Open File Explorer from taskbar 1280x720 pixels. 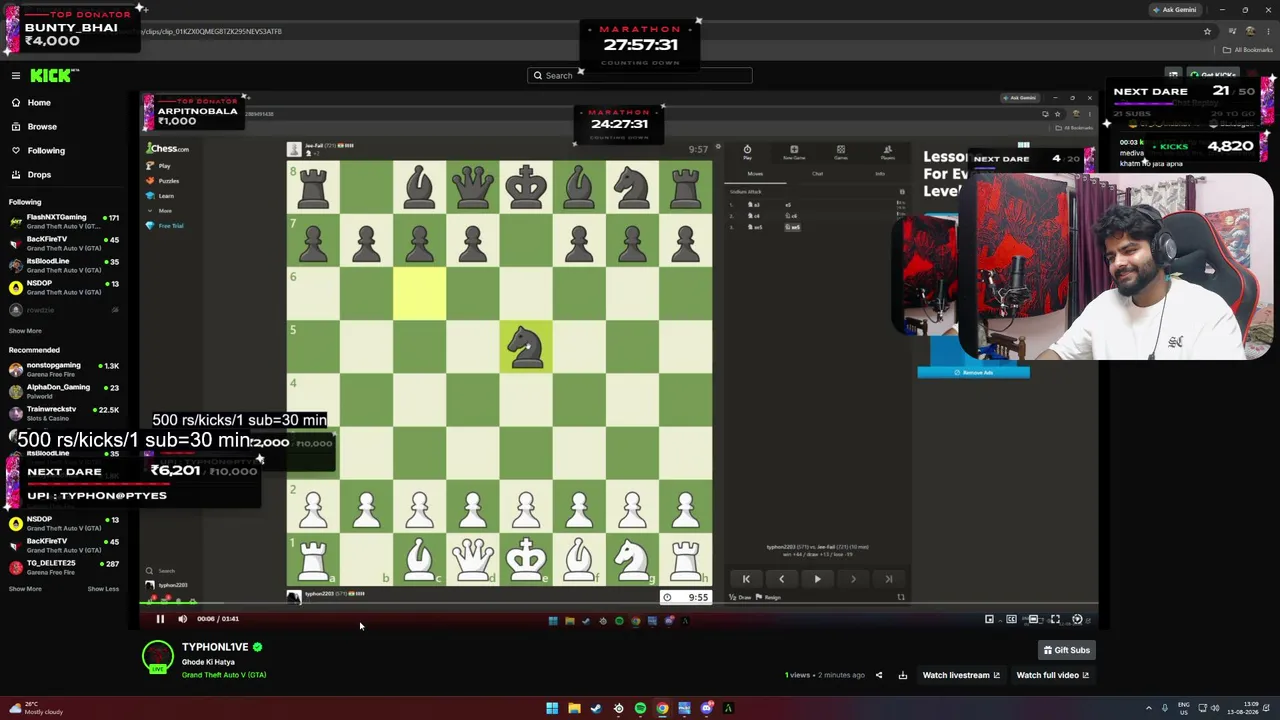574,709
